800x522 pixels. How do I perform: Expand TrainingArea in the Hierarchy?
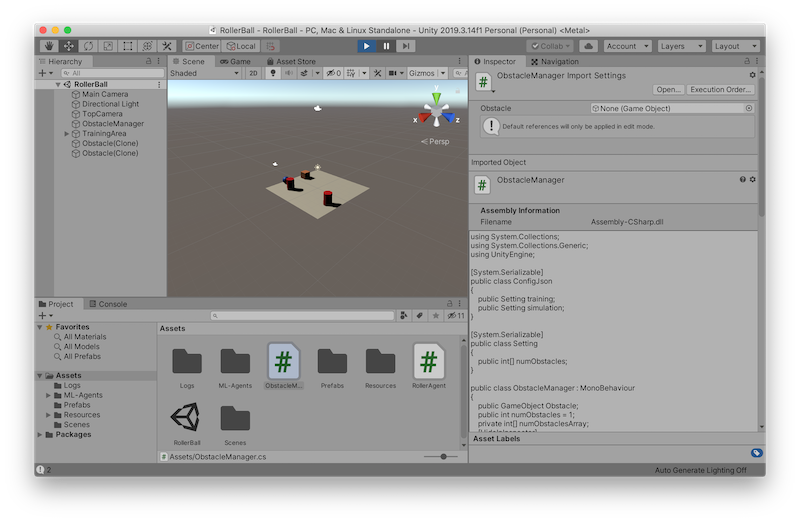[66, 134]
